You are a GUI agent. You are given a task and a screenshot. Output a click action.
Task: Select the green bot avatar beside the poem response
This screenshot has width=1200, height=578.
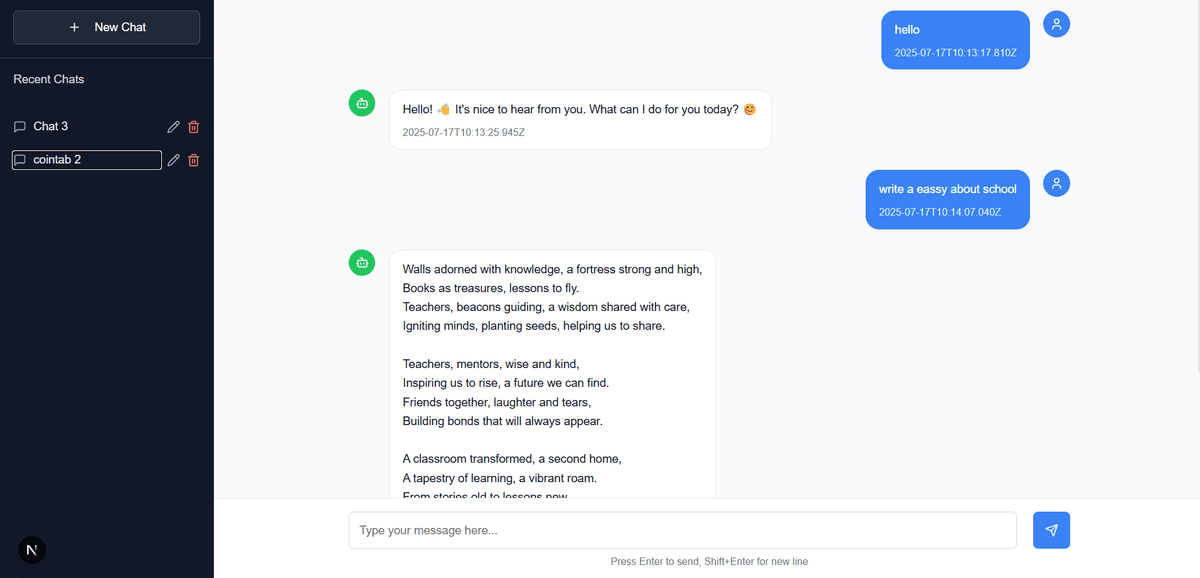(362, 262)
